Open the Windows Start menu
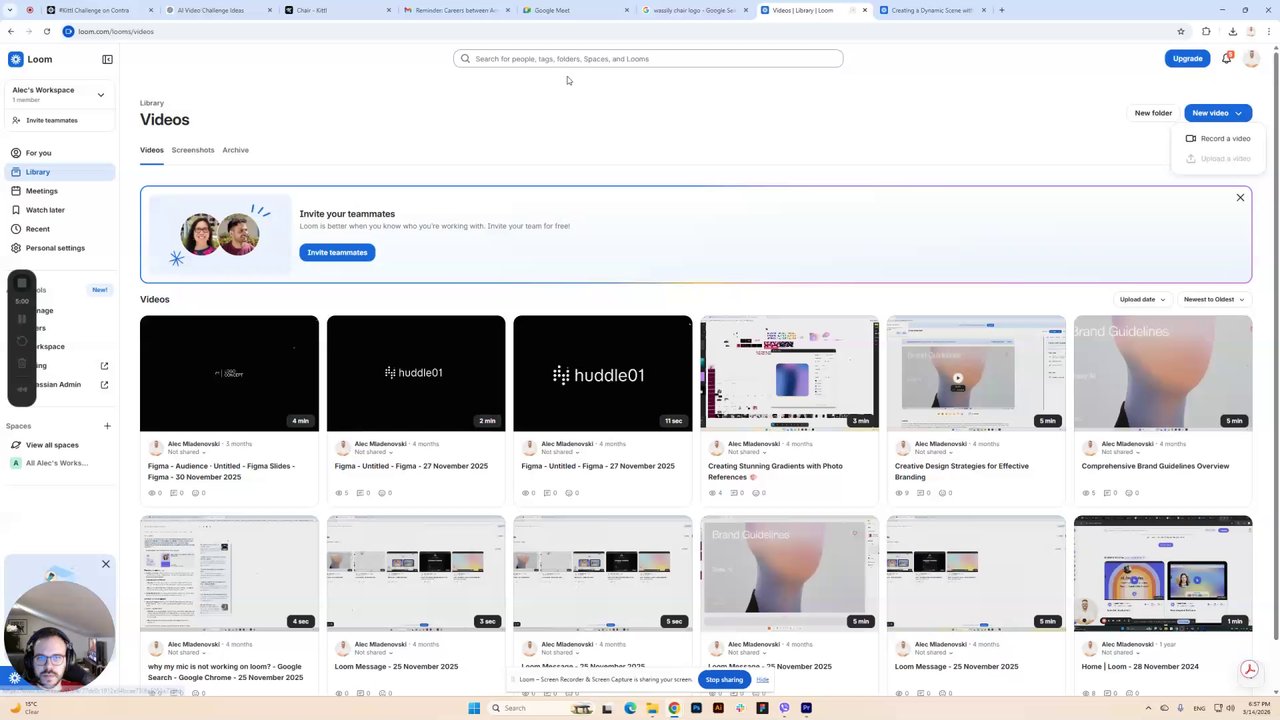Viewport: 1280px width, 720px height. click(474, 708)
